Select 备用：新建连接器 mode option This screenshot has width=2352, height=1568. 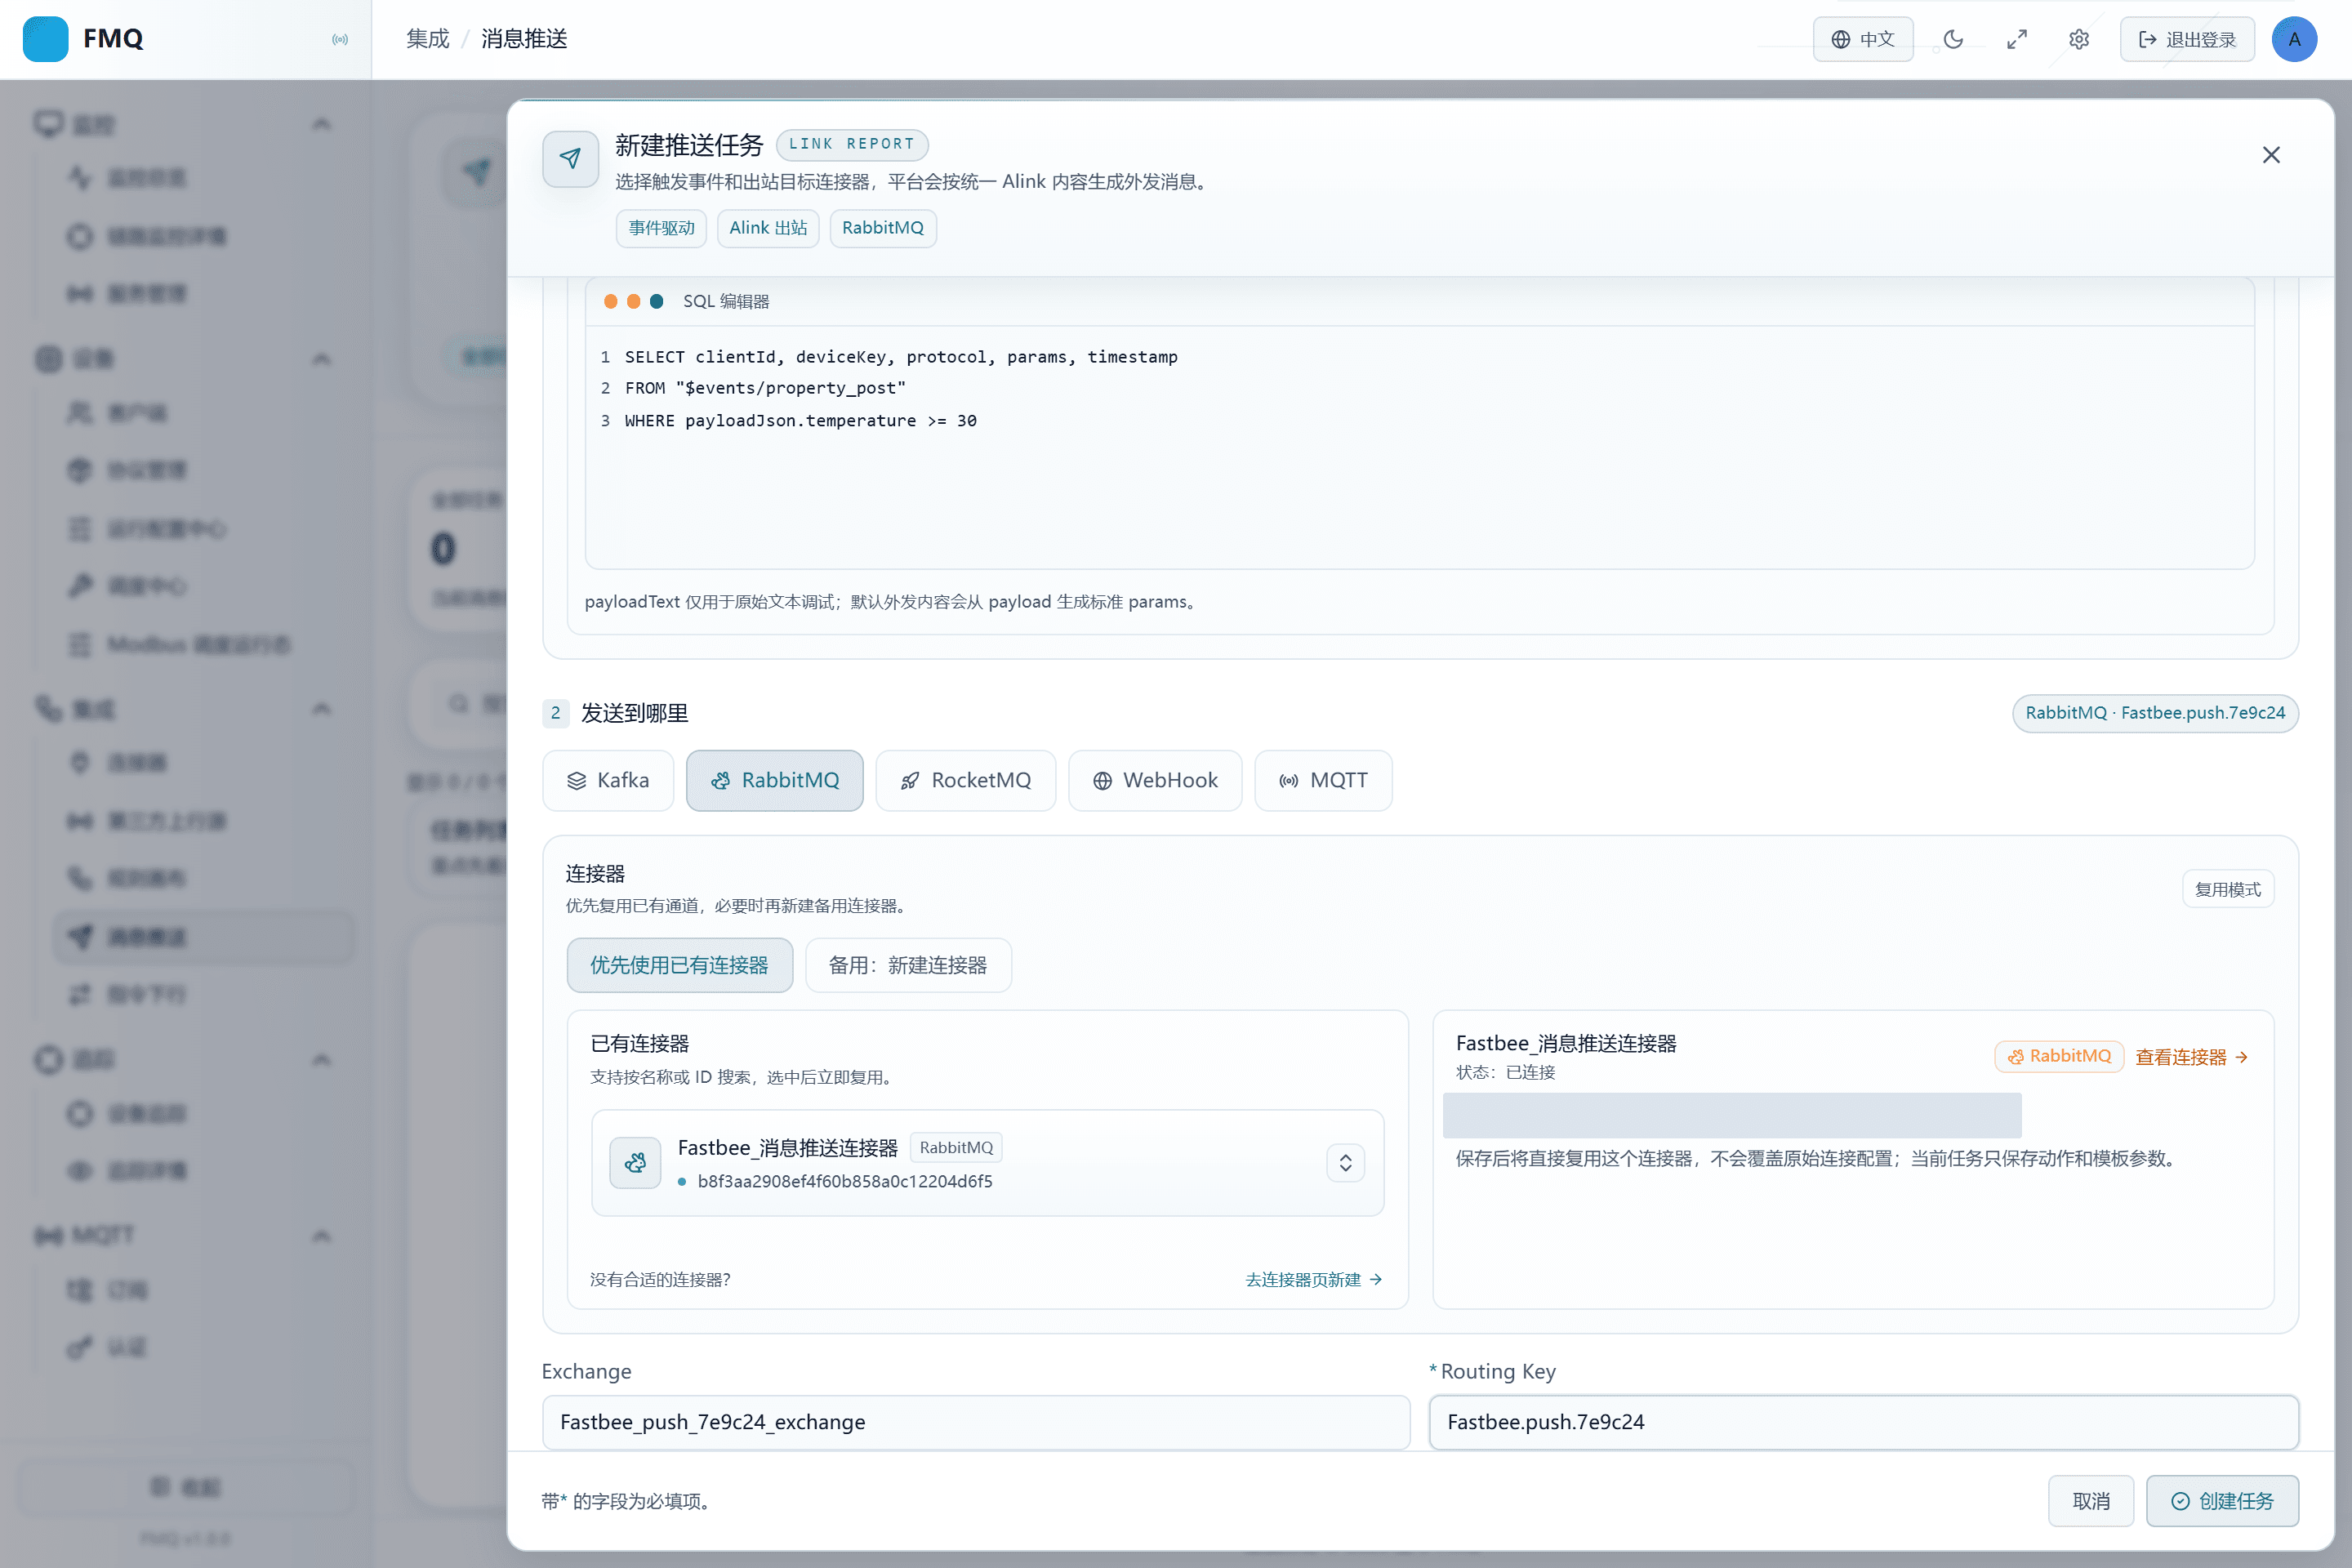point(907,965)
